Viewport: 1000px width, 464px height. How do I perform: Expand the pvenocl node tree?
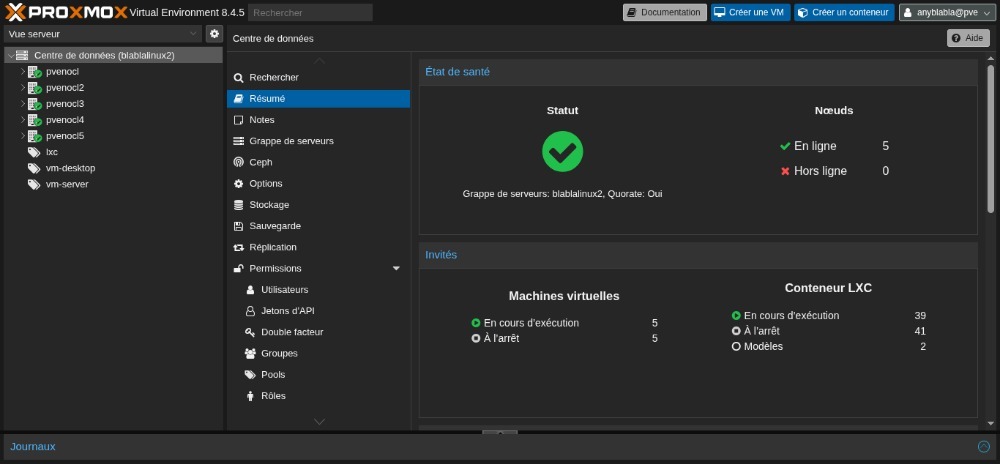click(x=22, y=72)
